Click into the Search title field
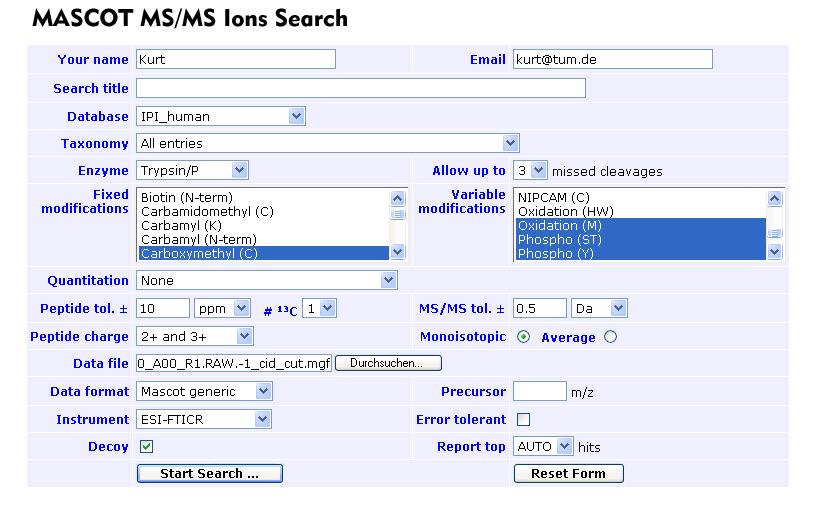This screenshot has height=506, width=821. point(361,88)
